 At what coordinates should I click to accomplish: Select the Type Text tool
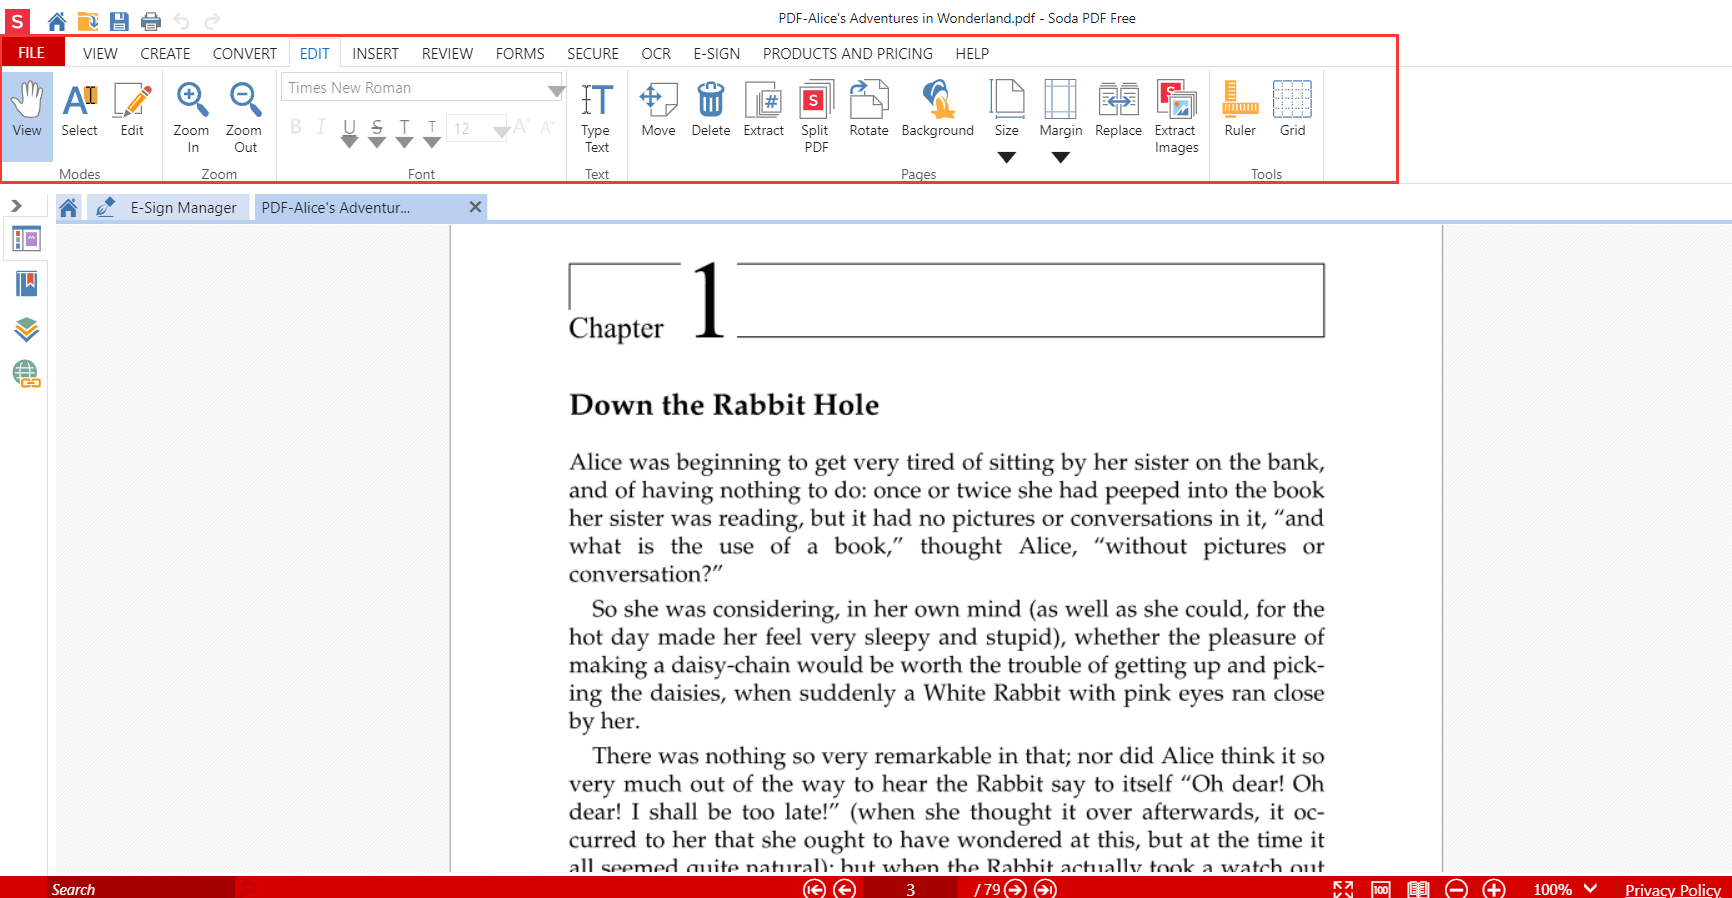[596, 115]
